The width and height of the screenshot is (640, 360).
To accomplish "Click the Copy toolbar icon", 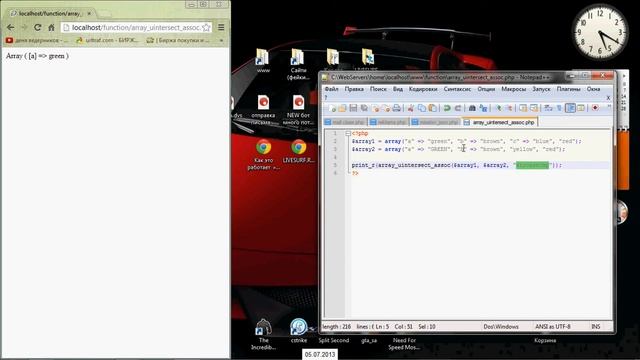I will tap(422, 108).
